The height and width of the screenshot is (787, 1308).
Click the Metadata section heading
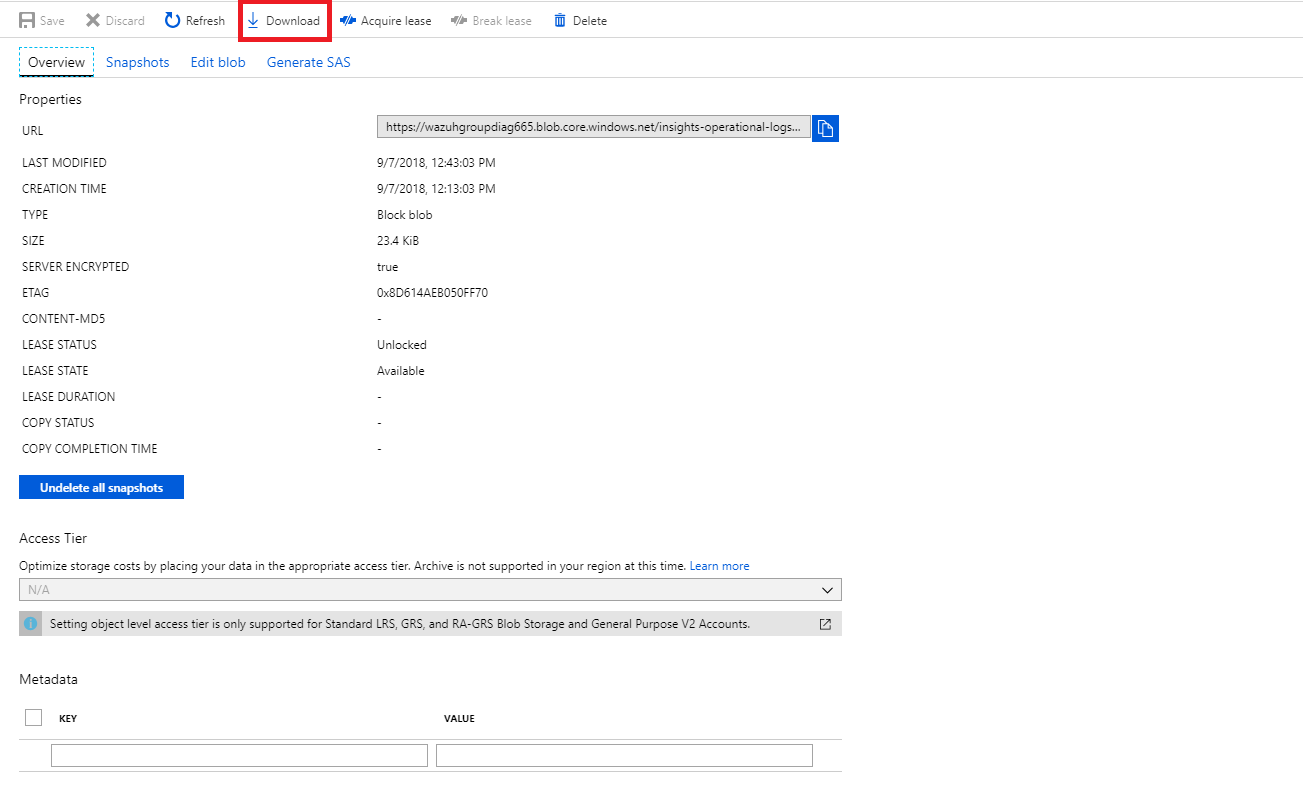48,679
